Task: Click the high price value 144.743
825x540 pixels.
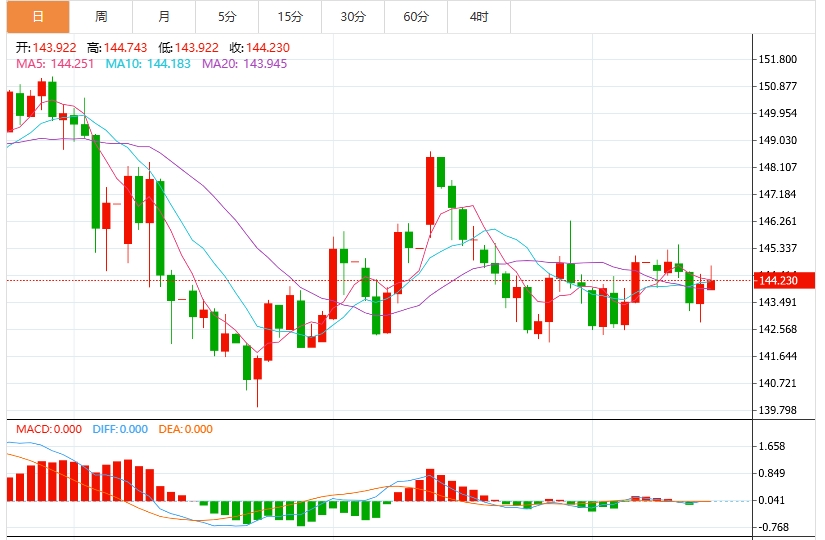Action: pos(125,48)
